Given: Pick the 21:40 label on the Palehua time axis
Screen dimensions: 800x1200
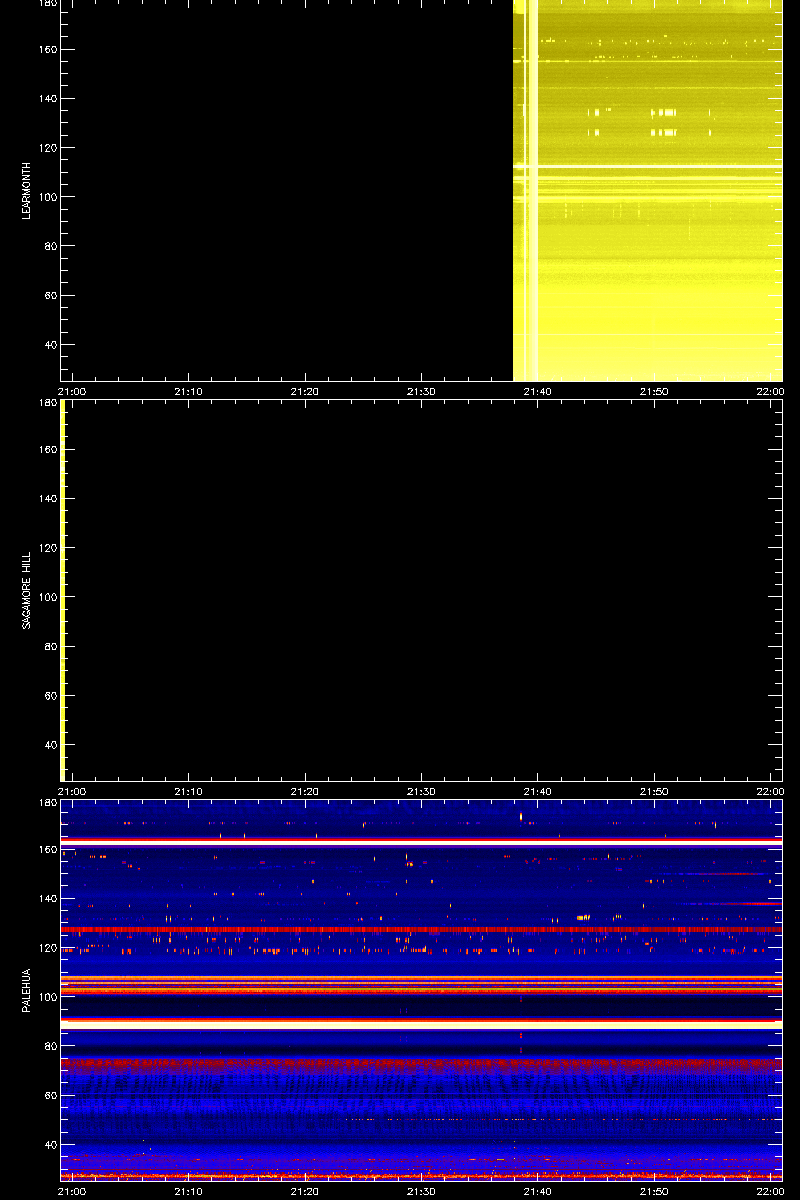Looking at the screenshot, I should click(x=538, y=1192).
